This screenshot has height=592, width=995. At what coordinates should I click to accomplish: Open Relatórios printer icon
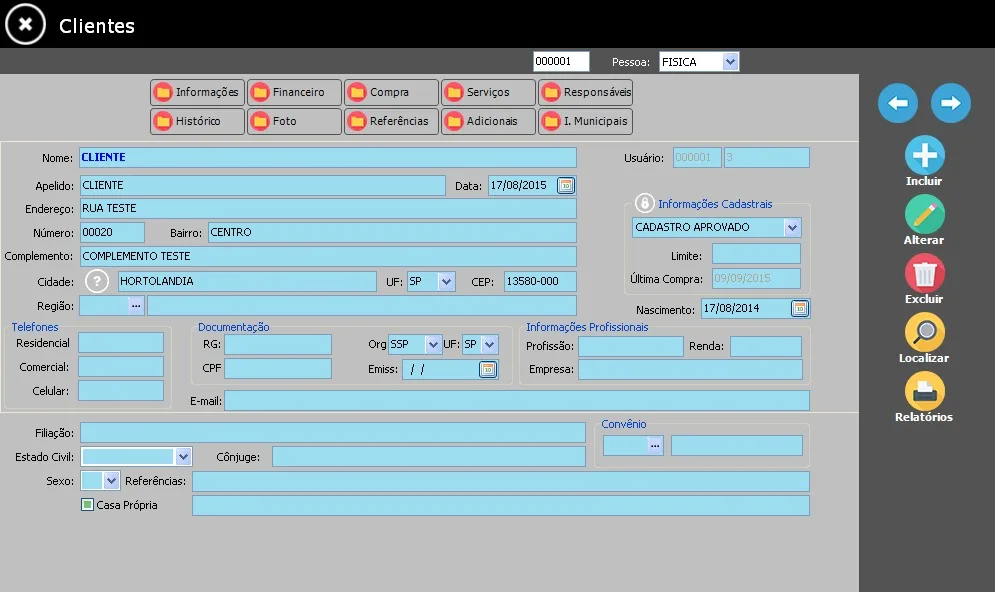924,391
